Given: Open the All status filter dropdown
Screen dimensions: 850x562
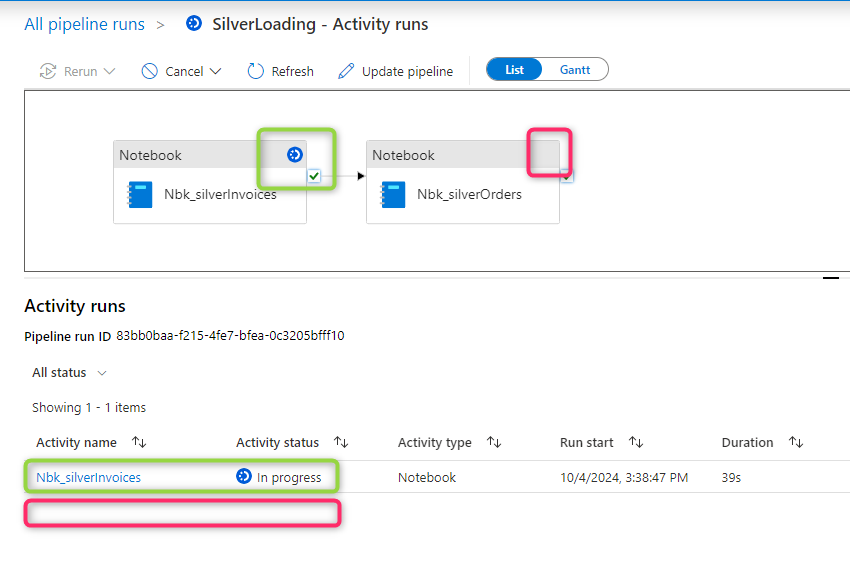Looking at the screenshot, I should pos(69,372).
